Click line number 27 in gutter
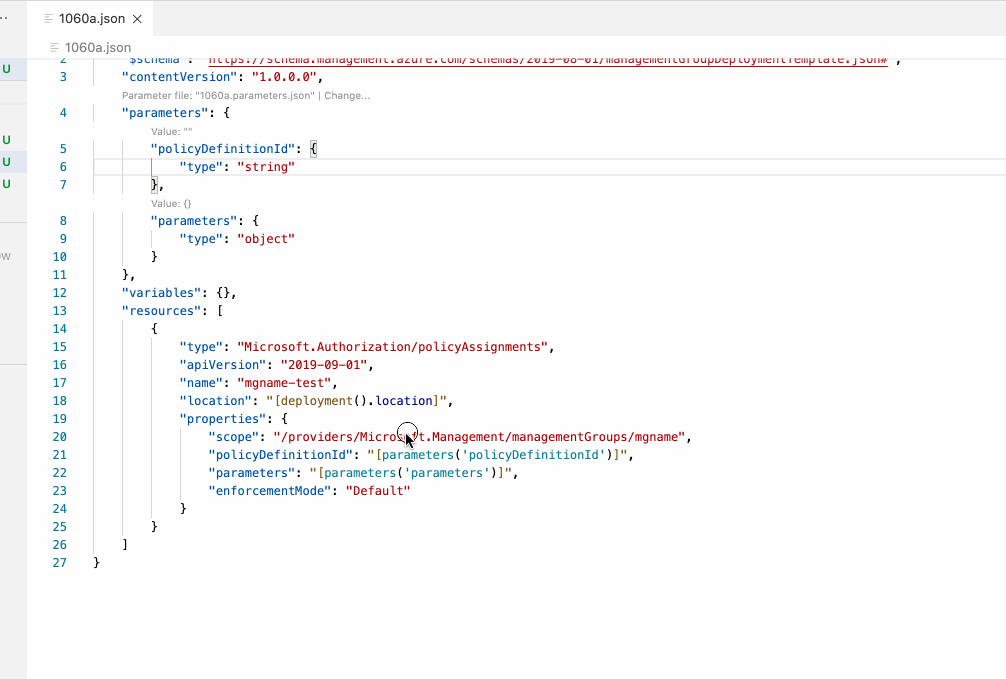The image size is (1006, 679). pyautogui.click(x=60, y=562)
